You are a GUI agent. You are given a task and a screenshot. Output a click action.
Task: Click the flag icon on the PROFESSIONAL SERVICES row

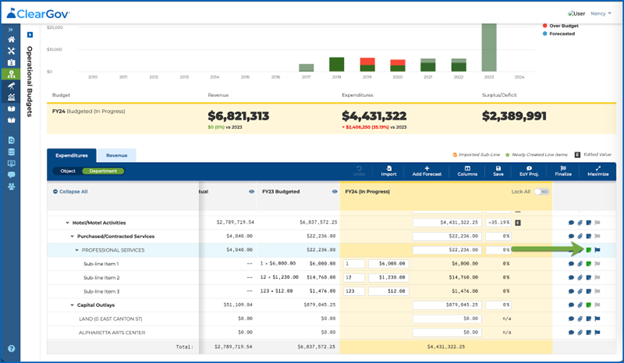pos(597,250)
